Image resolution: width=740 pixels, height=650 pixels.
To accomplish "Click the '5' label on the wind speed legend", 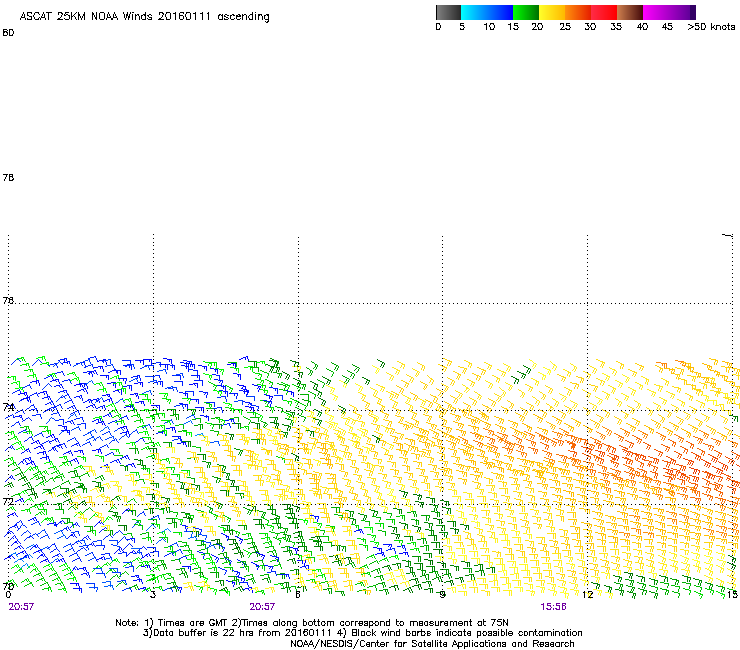I will 462,27.
